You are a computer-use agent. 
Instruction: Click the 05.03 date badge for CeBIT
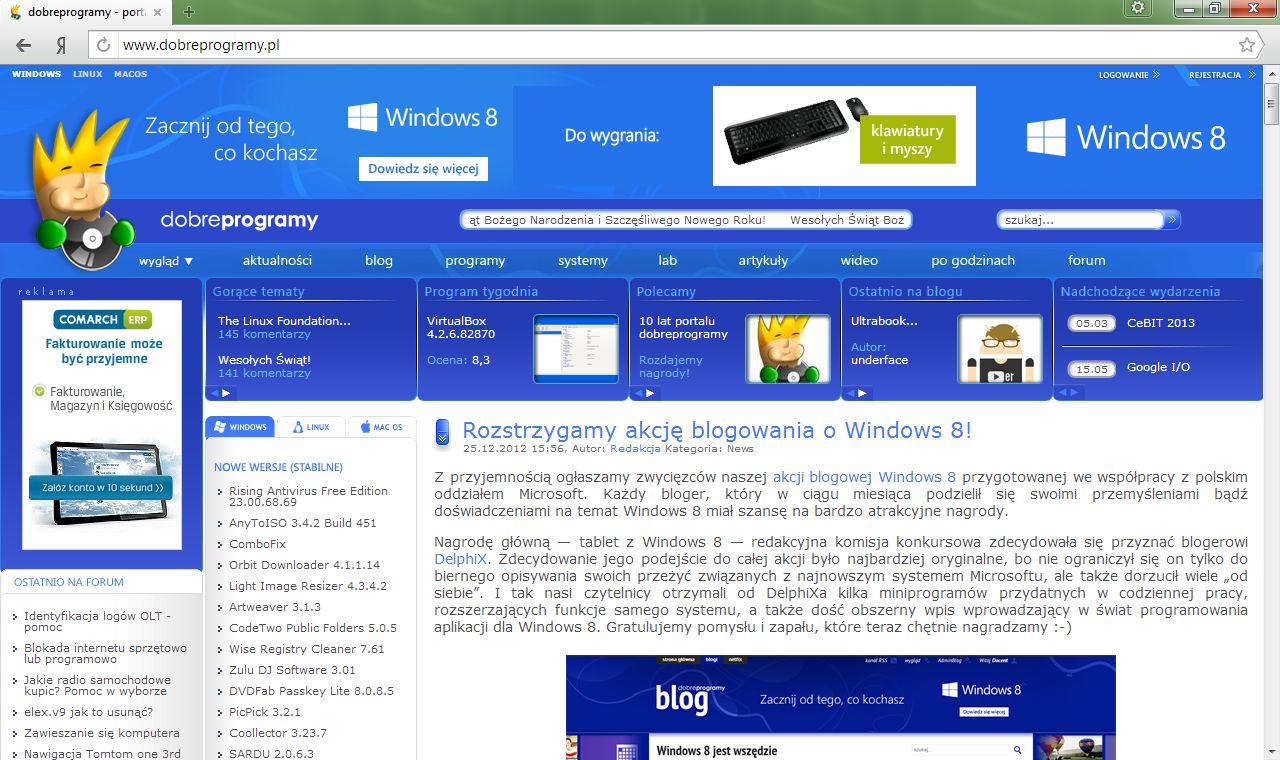[1091, 323]
